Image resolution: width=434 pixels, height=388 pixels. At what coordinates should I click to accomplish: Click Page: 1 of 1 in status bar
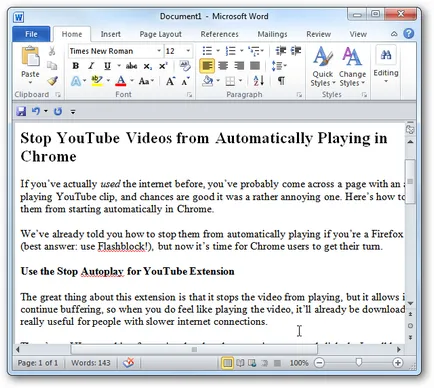point(38,363)
